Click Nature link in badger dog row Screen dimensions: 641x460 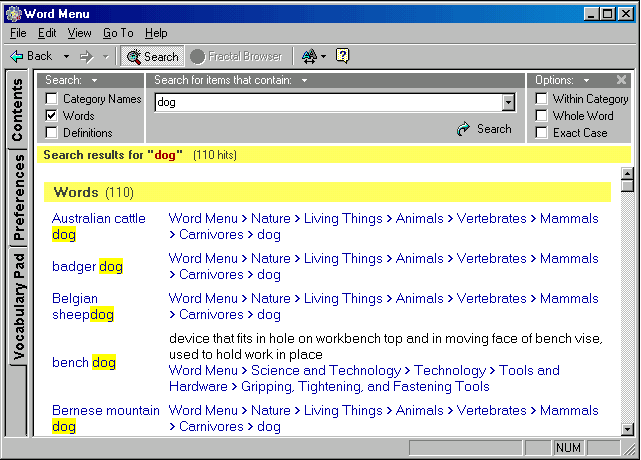(271, 258)
